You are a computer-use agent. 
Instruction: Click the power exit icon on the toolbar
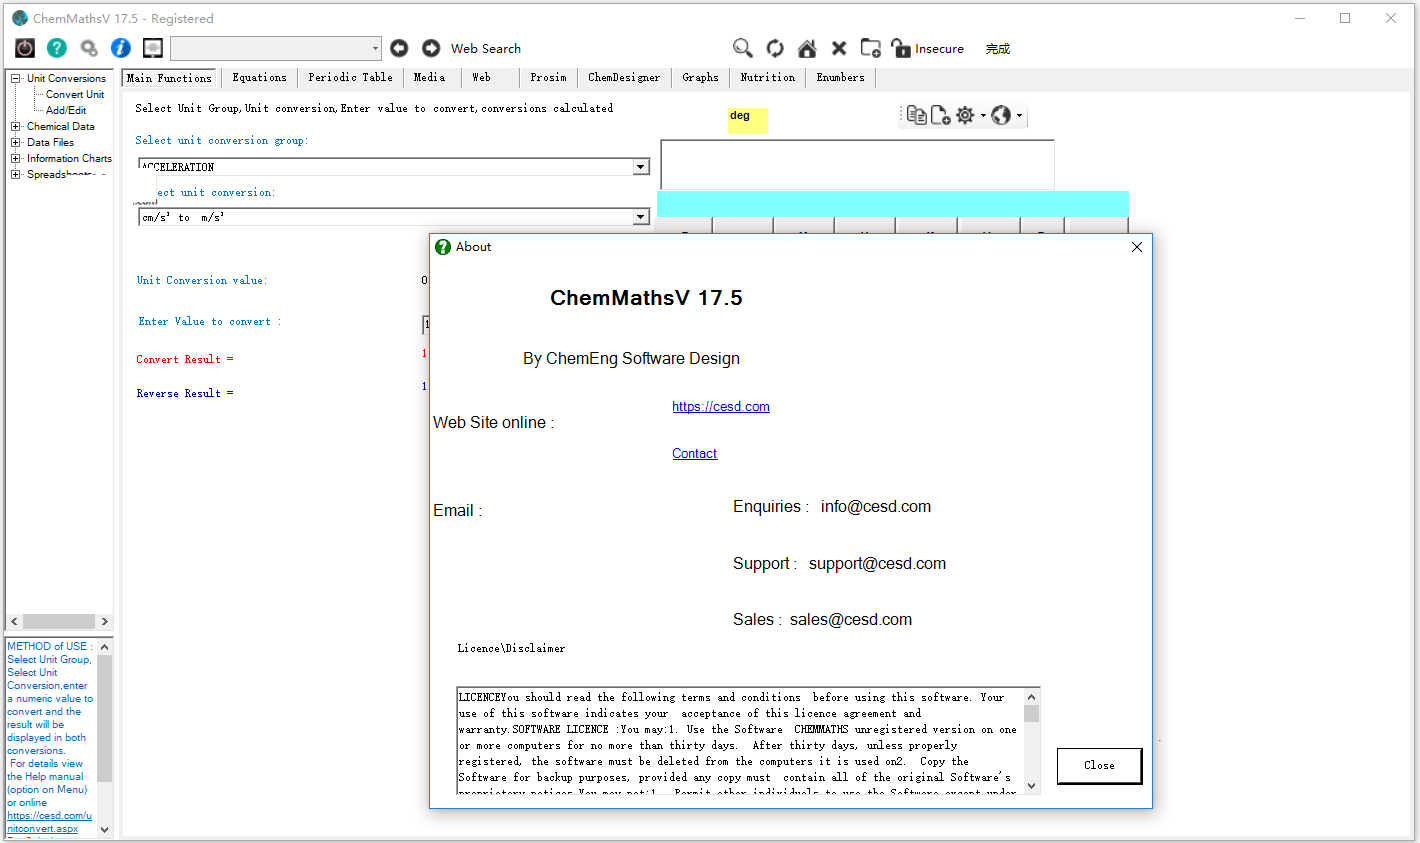[x=24, y=47]
